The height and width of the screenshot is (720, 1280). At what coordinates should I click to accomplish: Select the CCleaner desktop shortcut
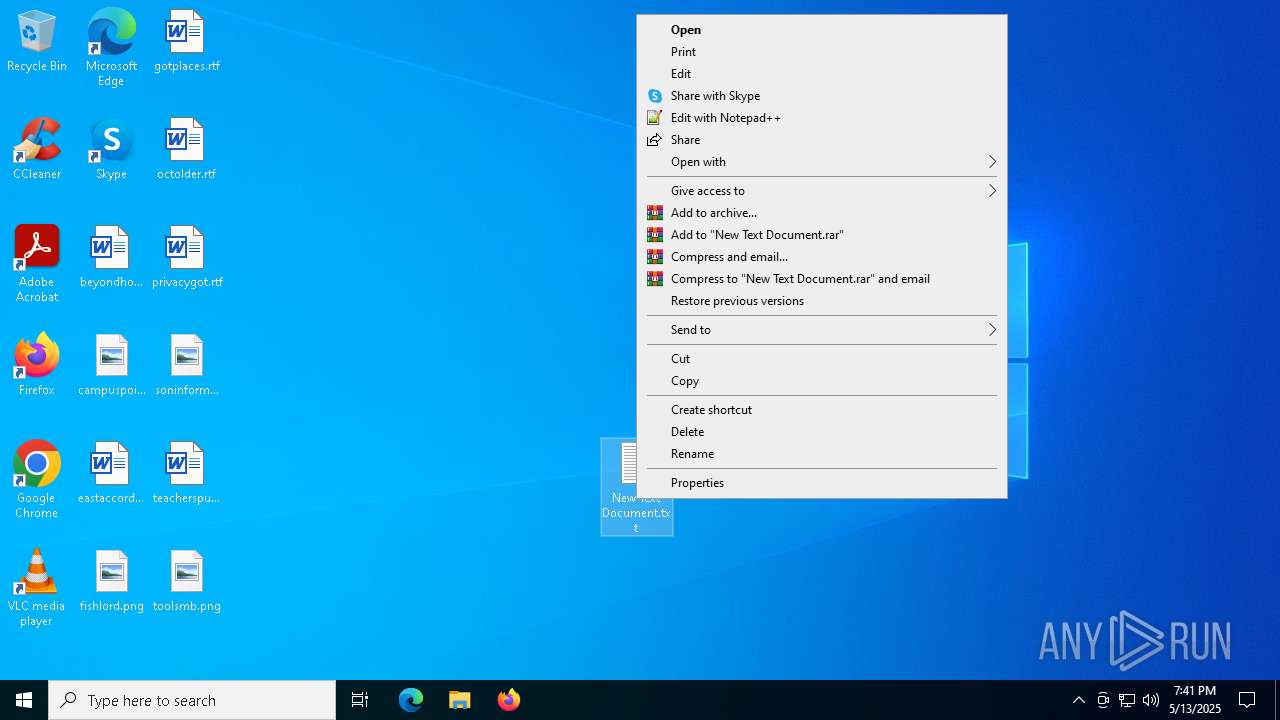[x=37, y=150]
